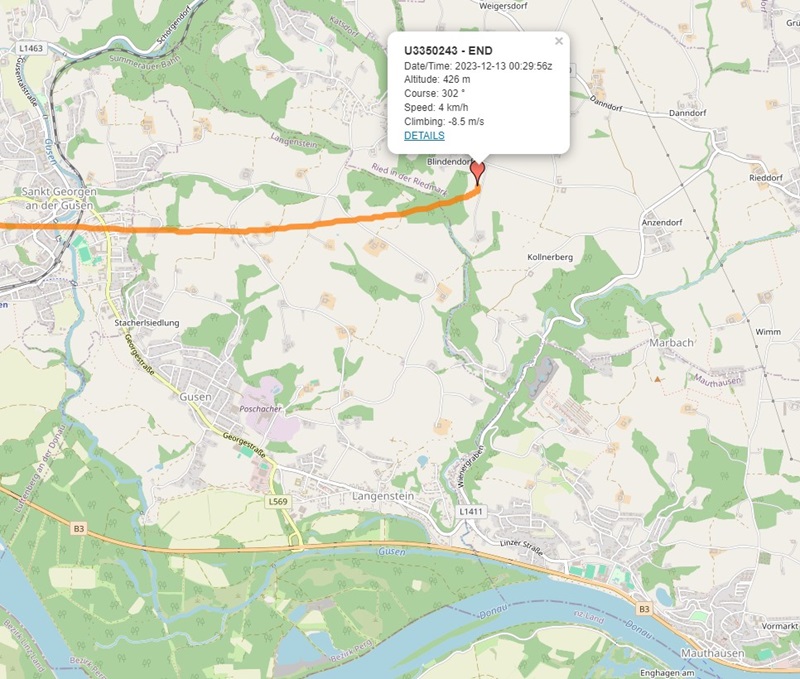Select the Gusen town label
The width and height of the screenshot is (800, 679).
click(x=195, y=396)
